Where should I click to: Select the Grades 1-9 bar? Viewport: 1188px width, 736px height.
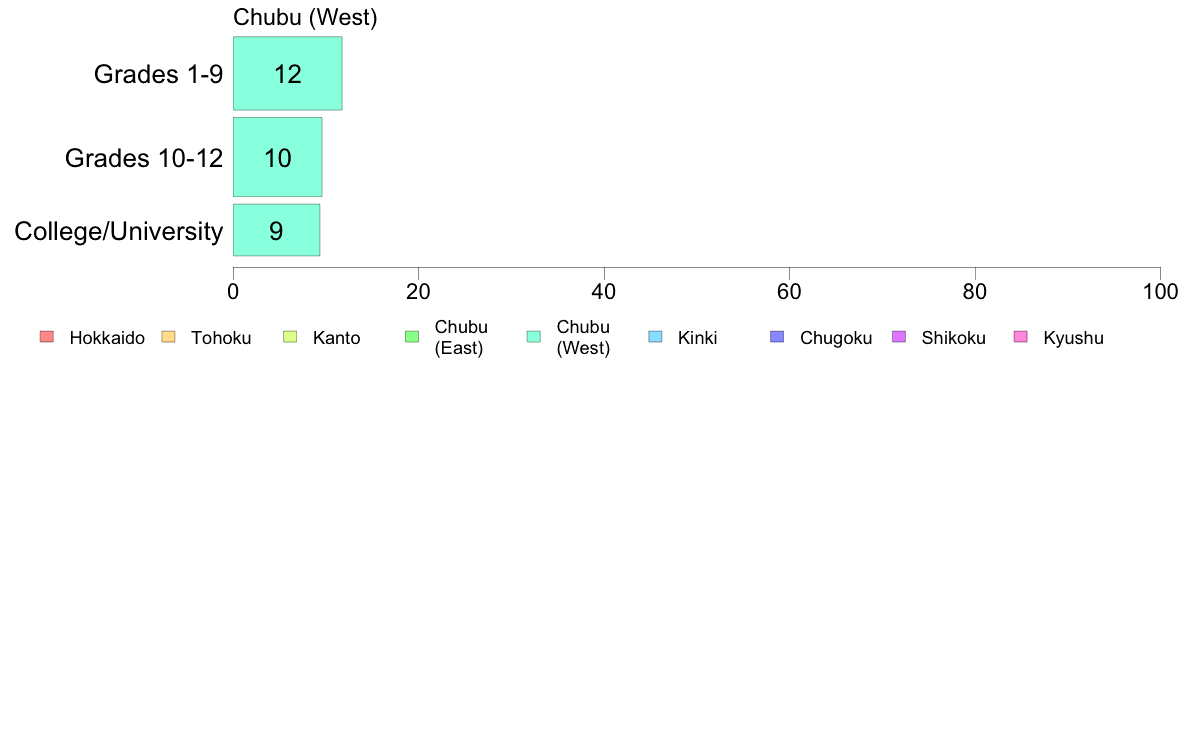point(288,74)
